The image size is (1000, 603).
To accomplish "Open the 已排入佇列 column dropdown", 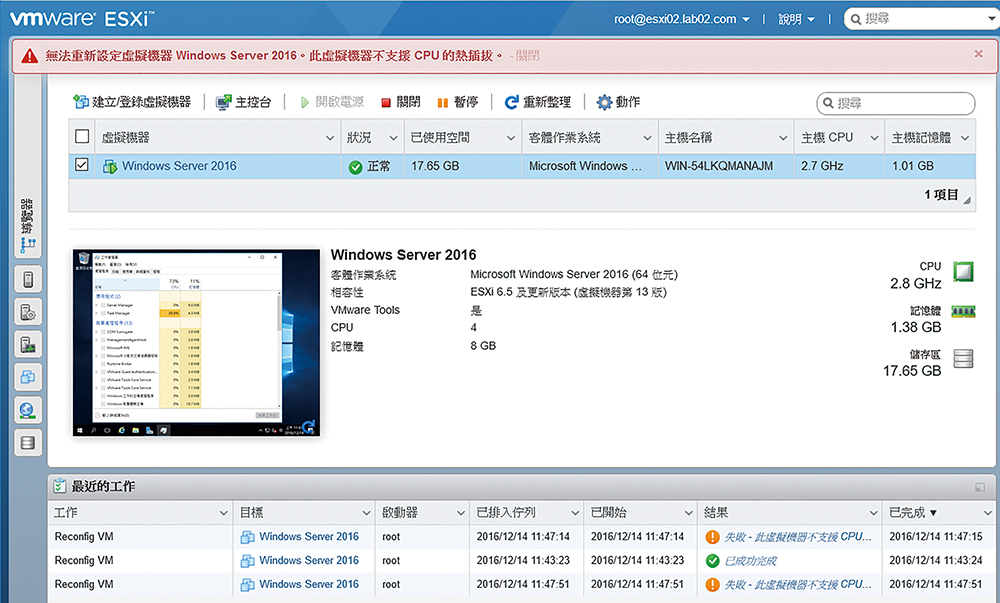I will (x=575, y=512).
